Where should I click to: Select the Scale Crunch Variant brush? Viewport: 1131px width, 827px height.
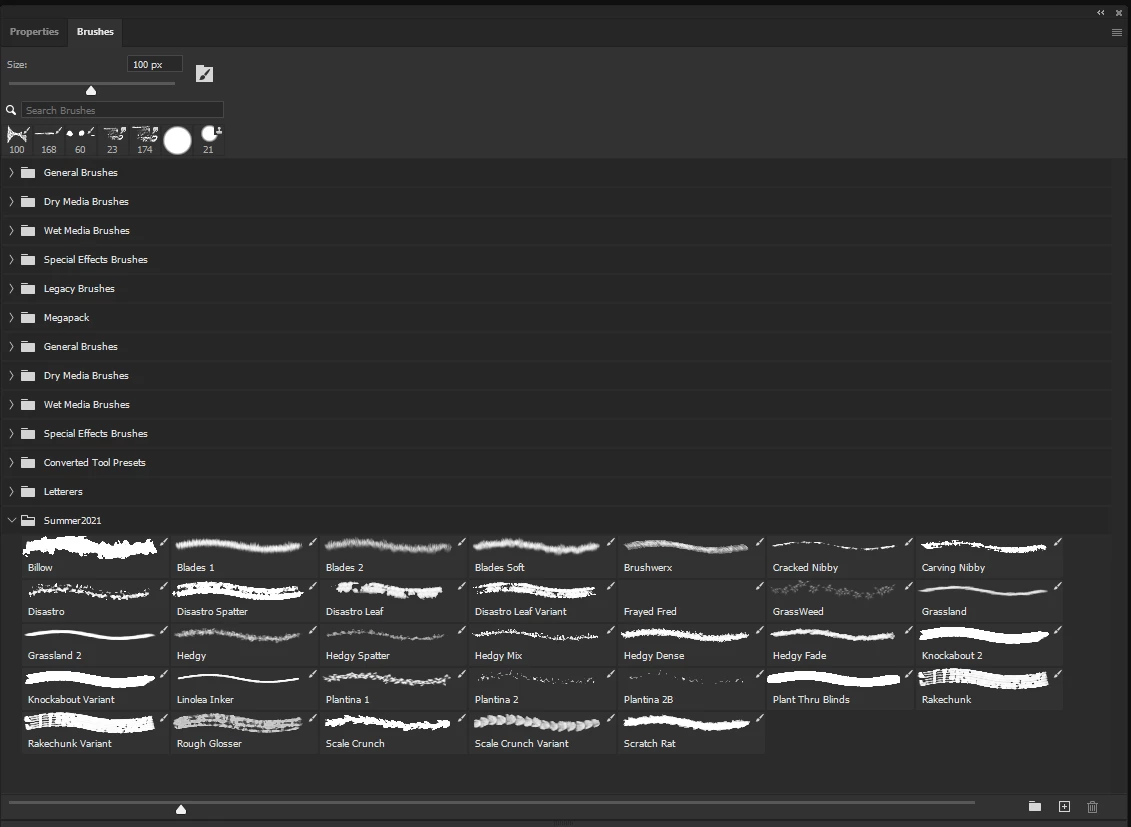click(542, 731)
